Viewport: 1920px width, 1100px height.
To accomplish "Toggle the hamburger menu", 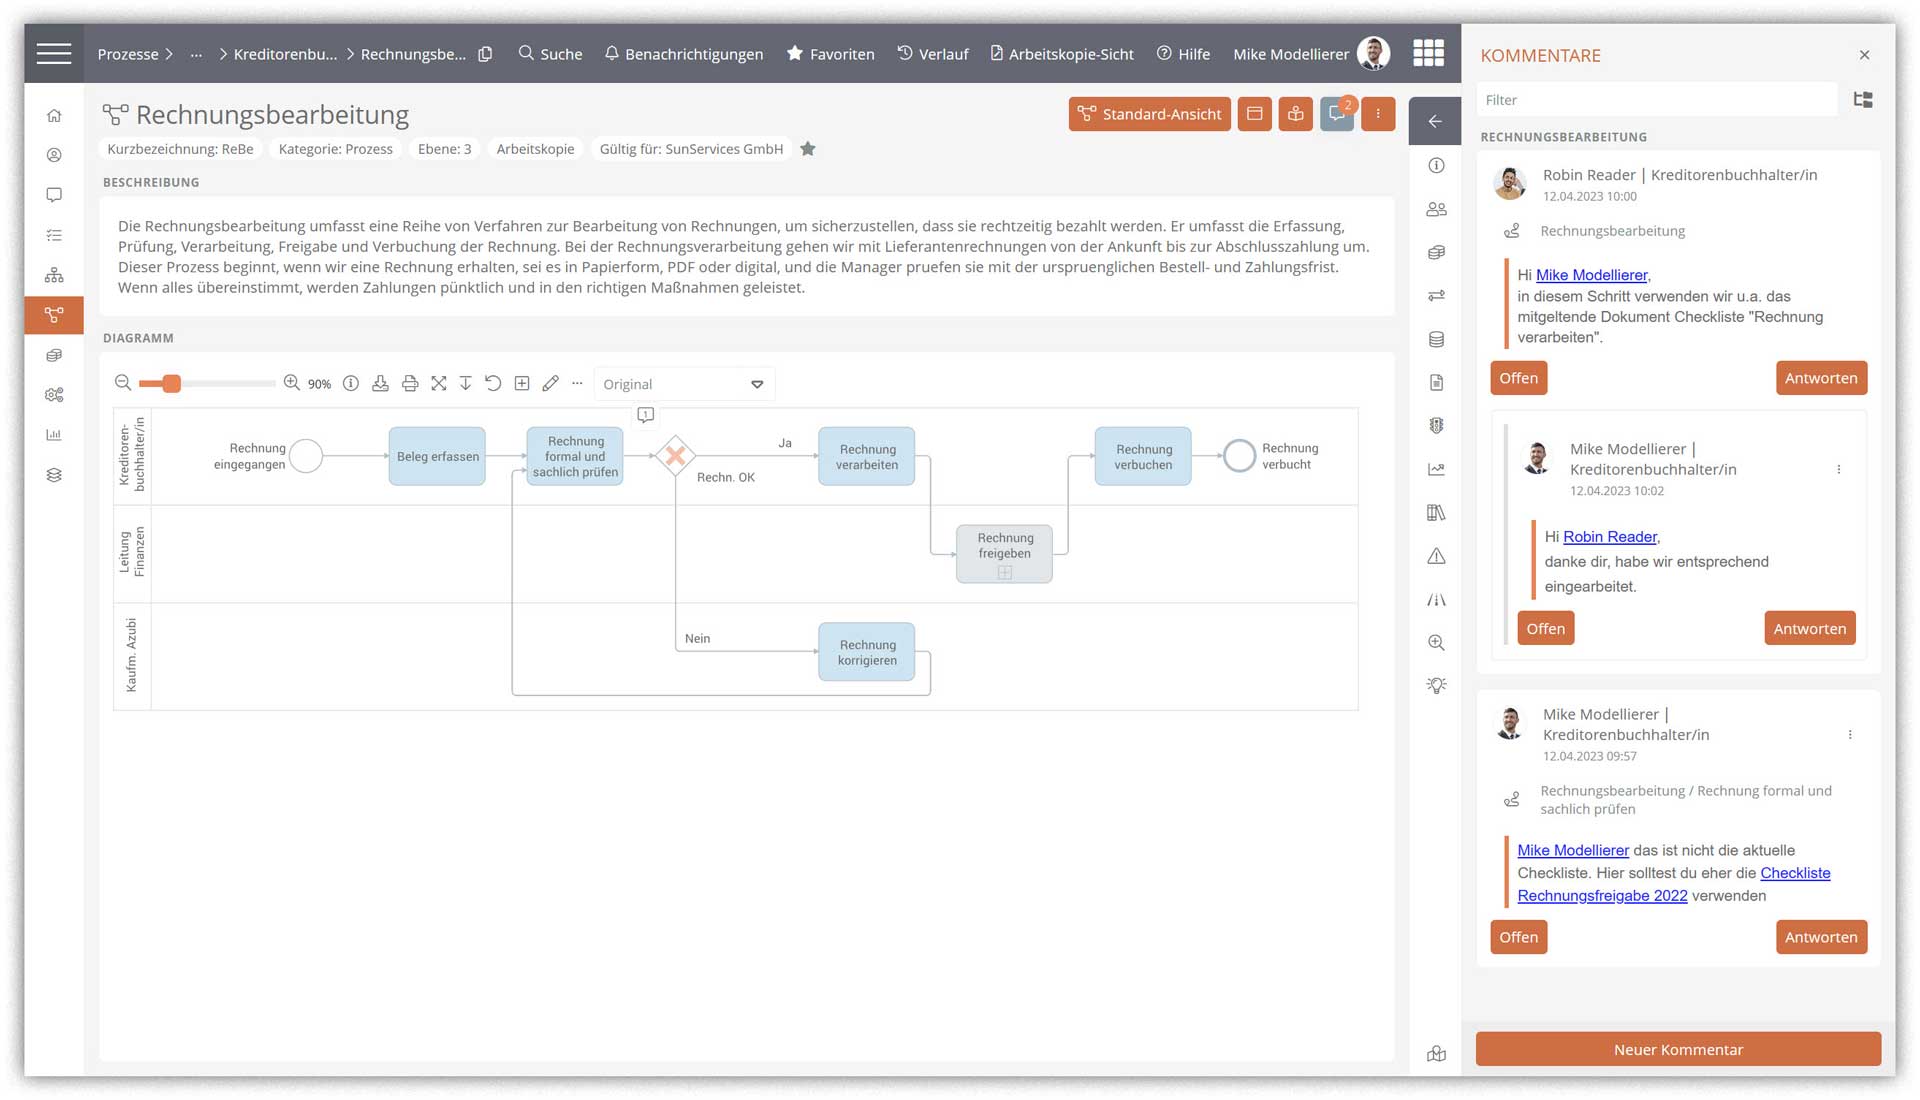I will tap(54, 54).
